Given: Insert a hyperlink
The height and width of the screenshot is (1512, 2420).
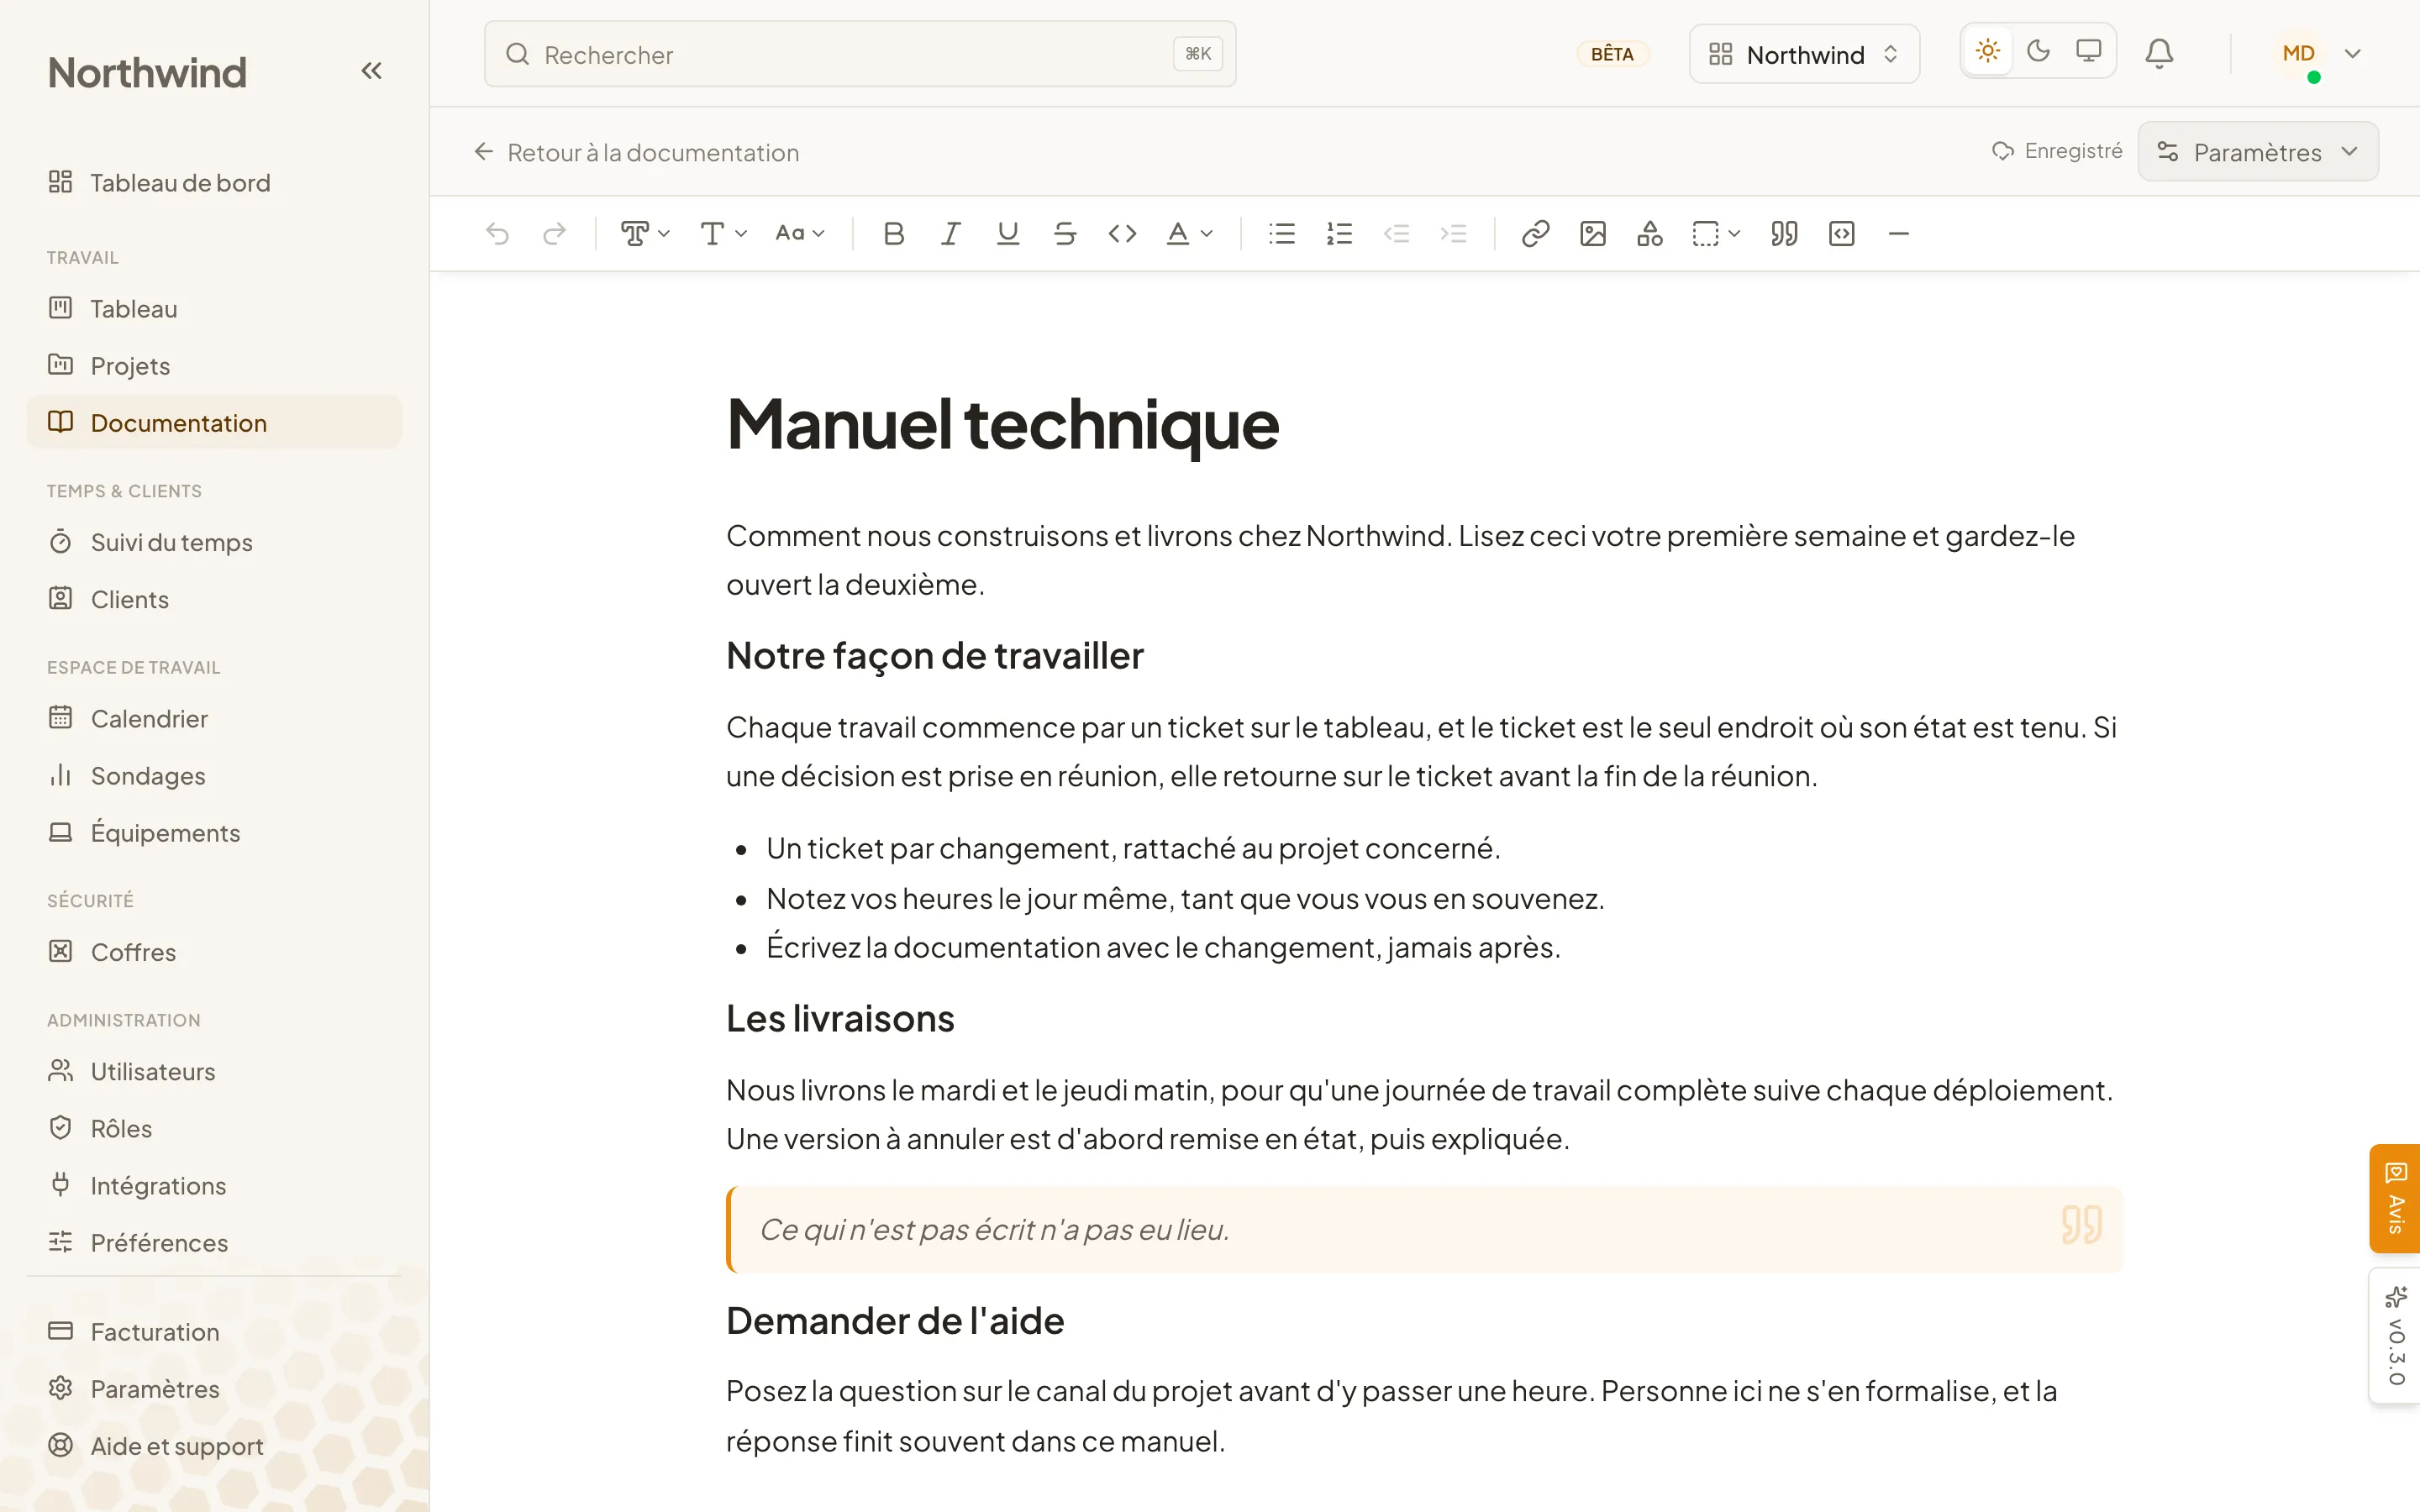Looking at the screenshot, I should pos(1535,234).
